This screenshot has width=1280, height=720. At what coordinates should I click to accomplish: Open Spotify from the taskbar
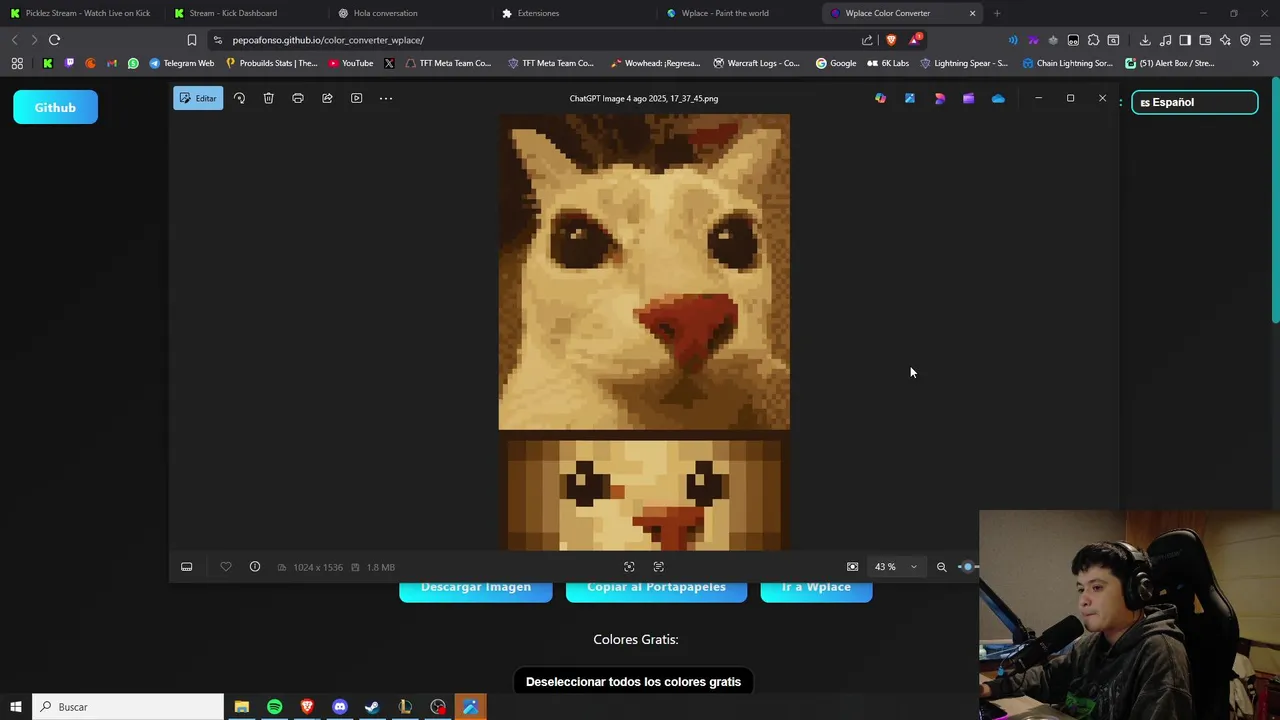coord(274,707)
